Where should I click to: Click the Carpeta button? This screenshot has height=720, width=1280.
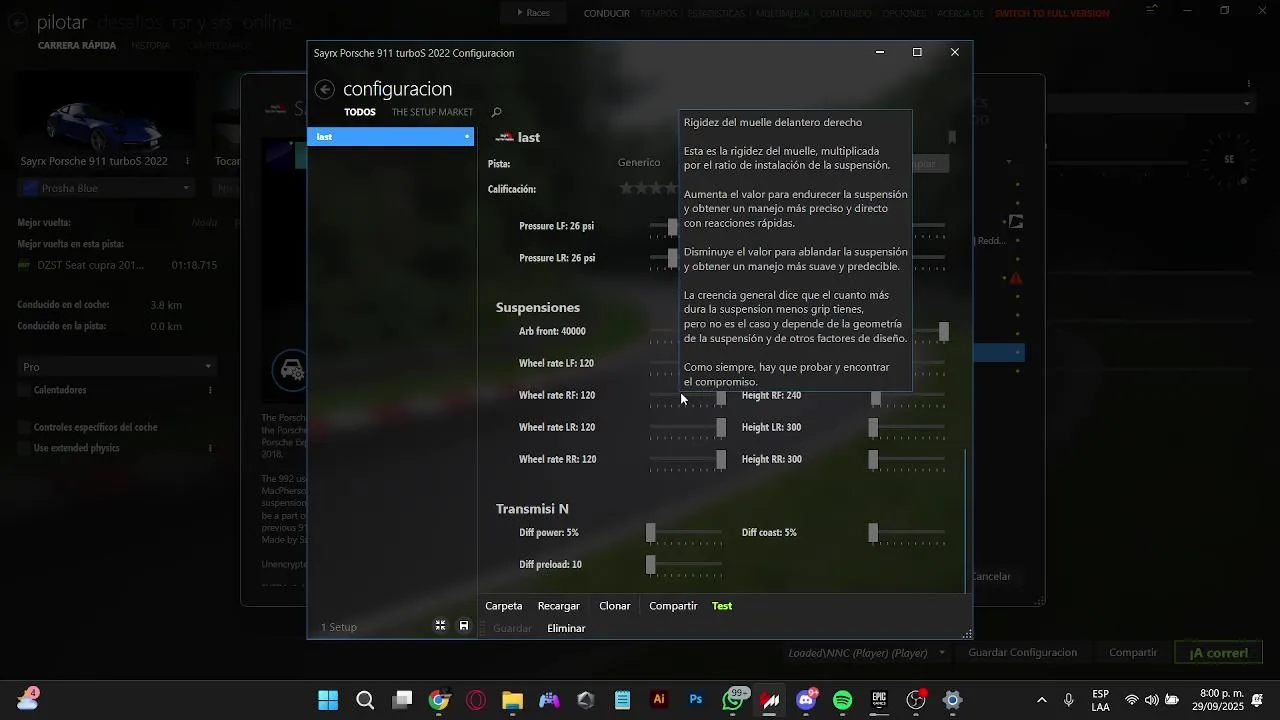pos(504,606)
